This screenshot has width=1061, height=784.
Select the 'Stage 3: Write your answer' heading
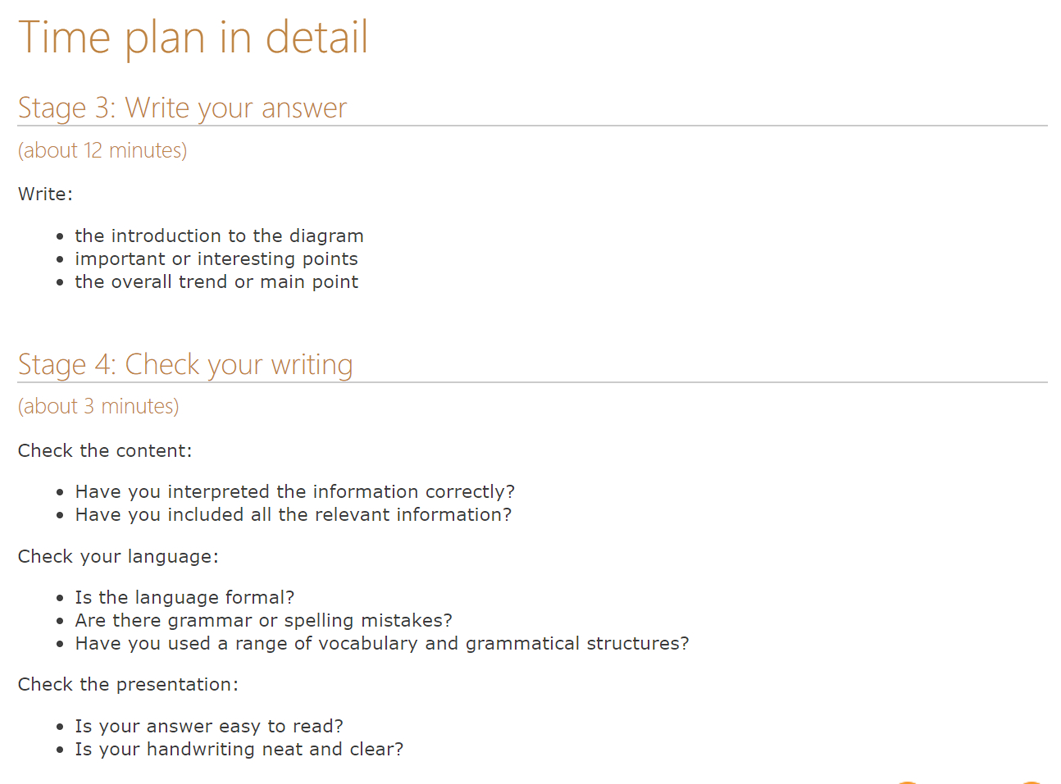click(x=182, y=107)
